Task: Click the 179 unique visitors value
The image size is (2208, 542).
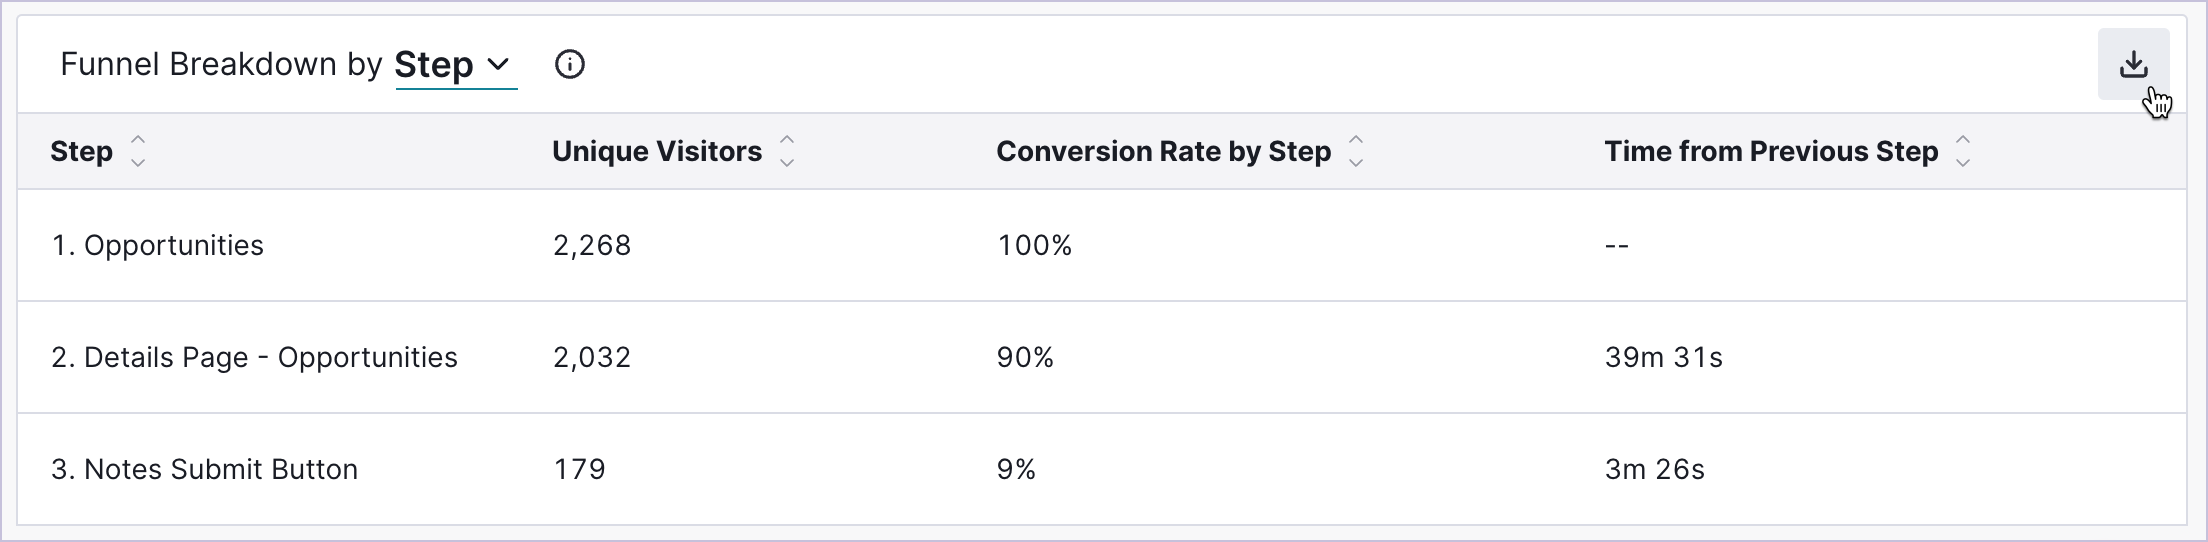Action: pyautogui.click(x=580, y=469)
